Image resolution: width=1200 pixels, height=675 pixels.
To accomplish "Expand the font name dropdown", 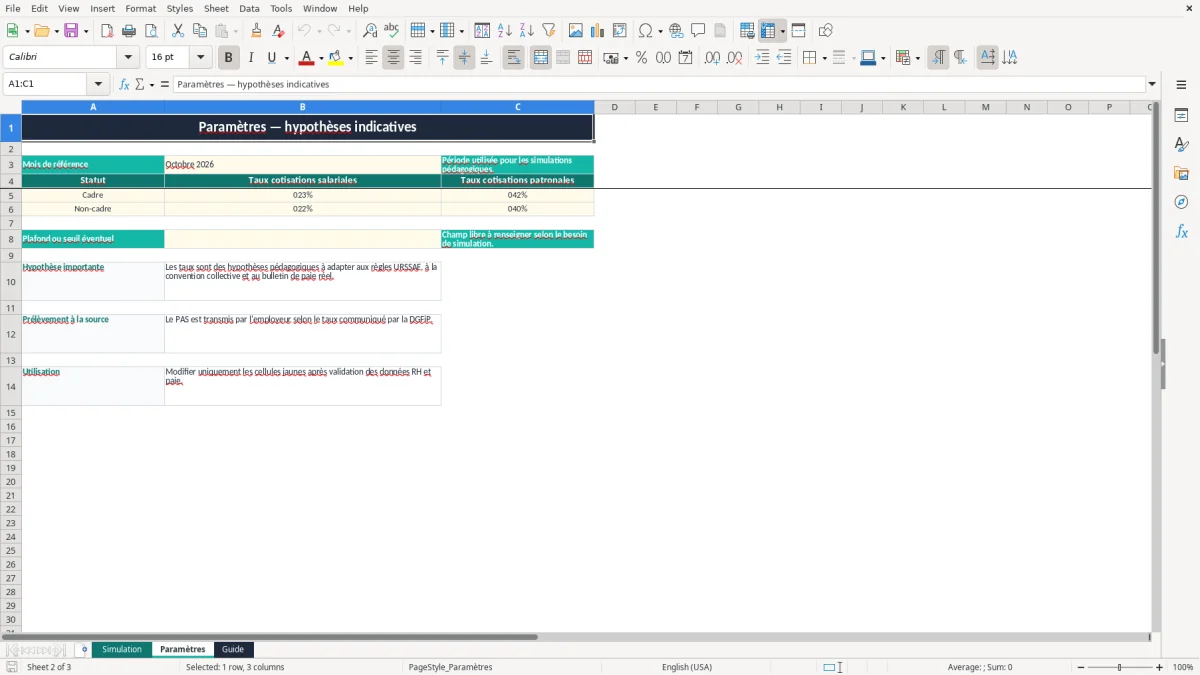I will tap(128, 58).
